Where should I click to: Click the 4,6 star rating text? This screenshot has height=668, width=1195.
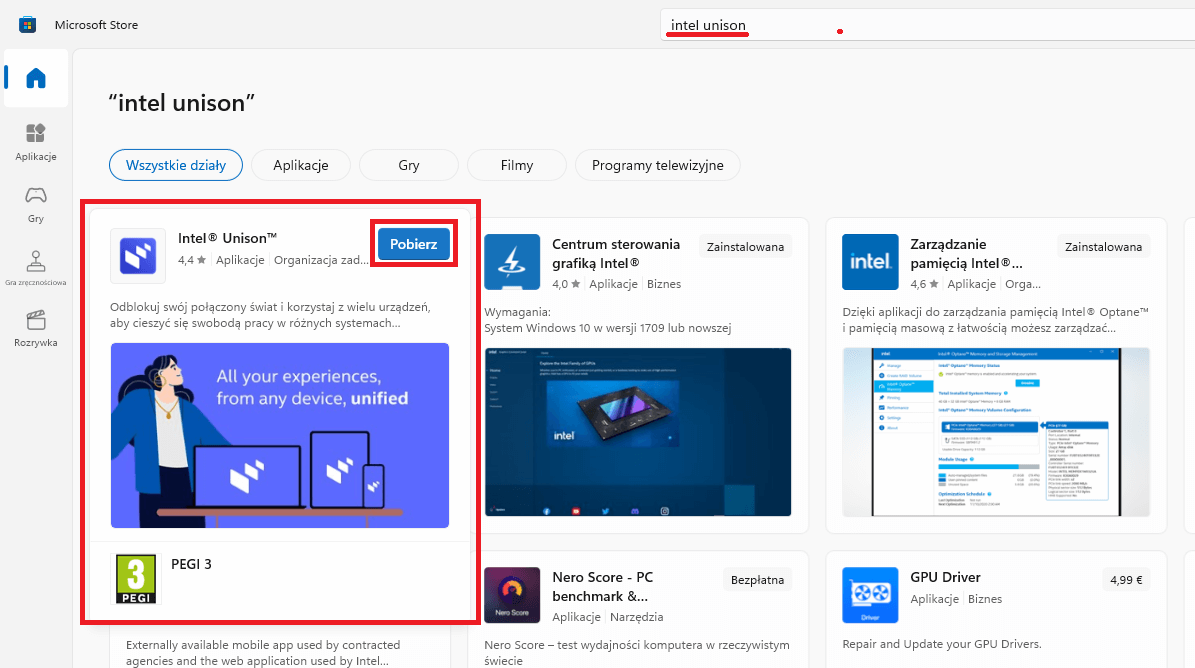pyautogui.click(x=924, y=283)
